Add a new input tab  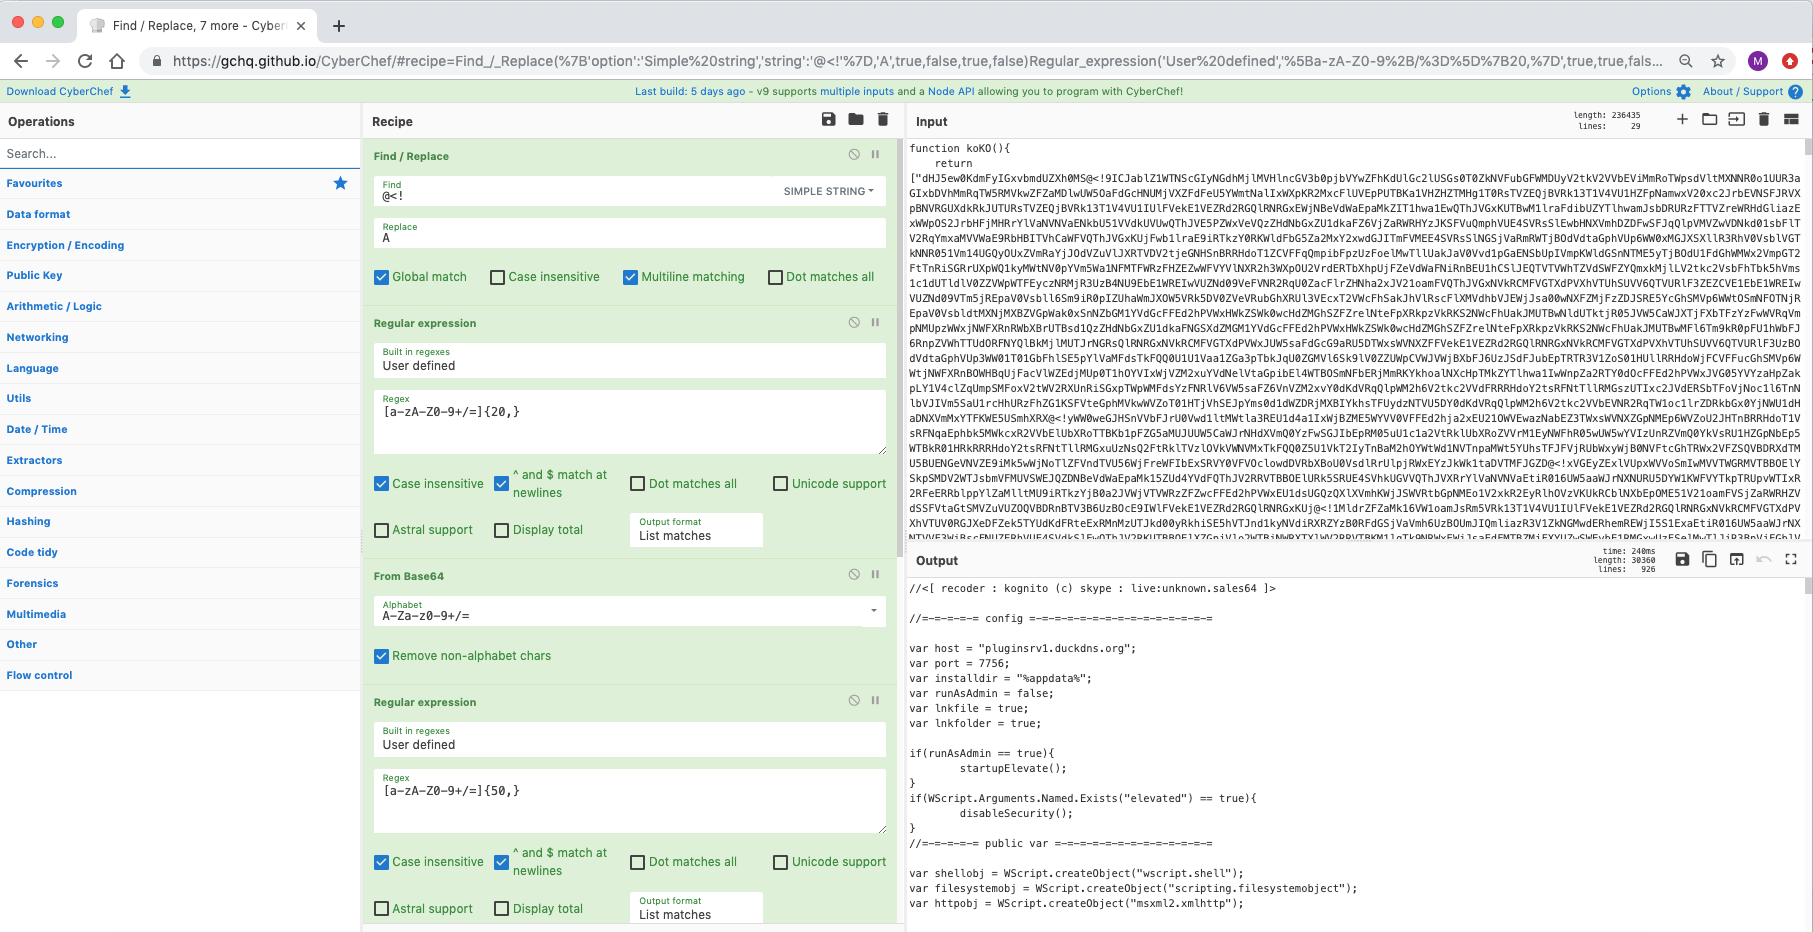[1682, 119]
